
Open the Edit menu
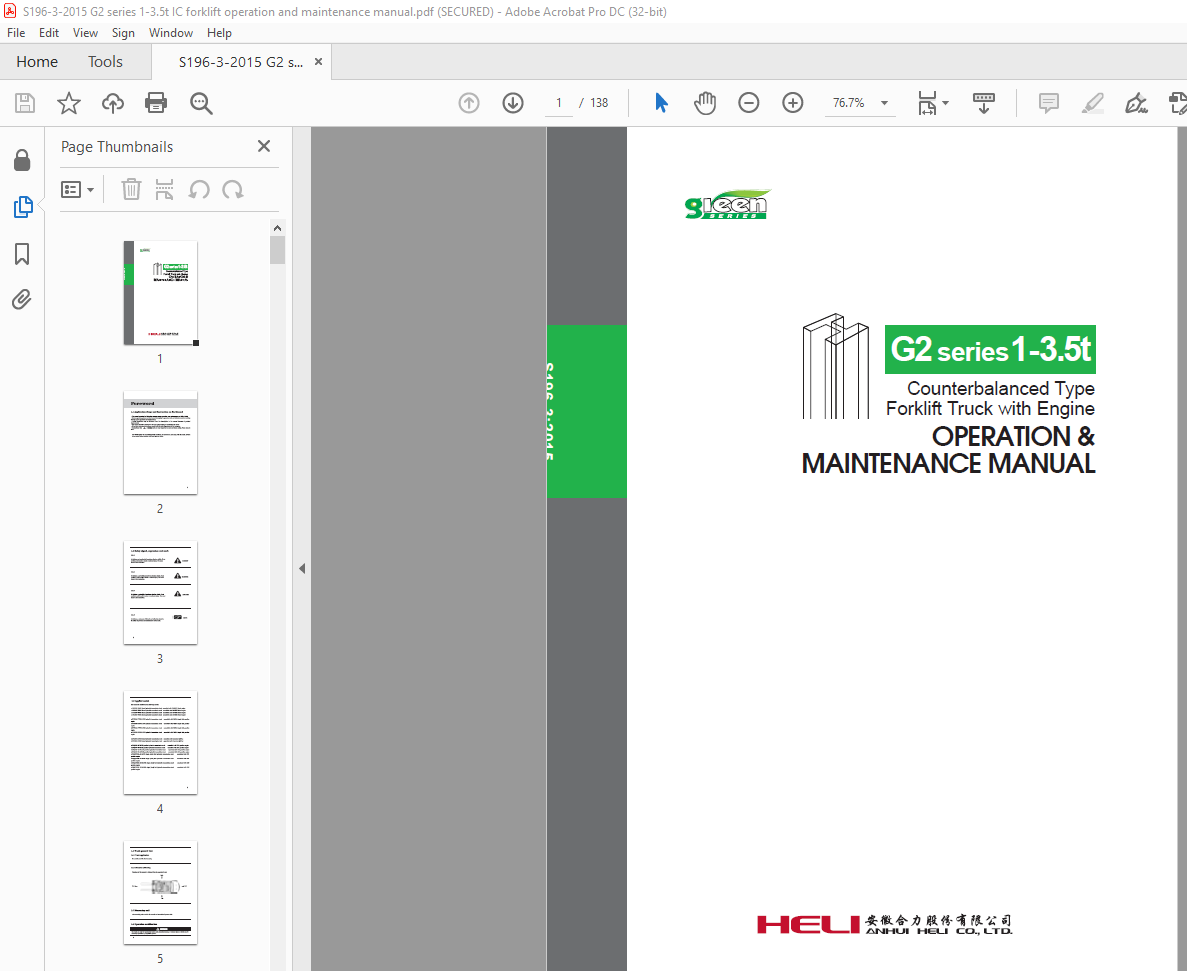(x=49, y=33)
